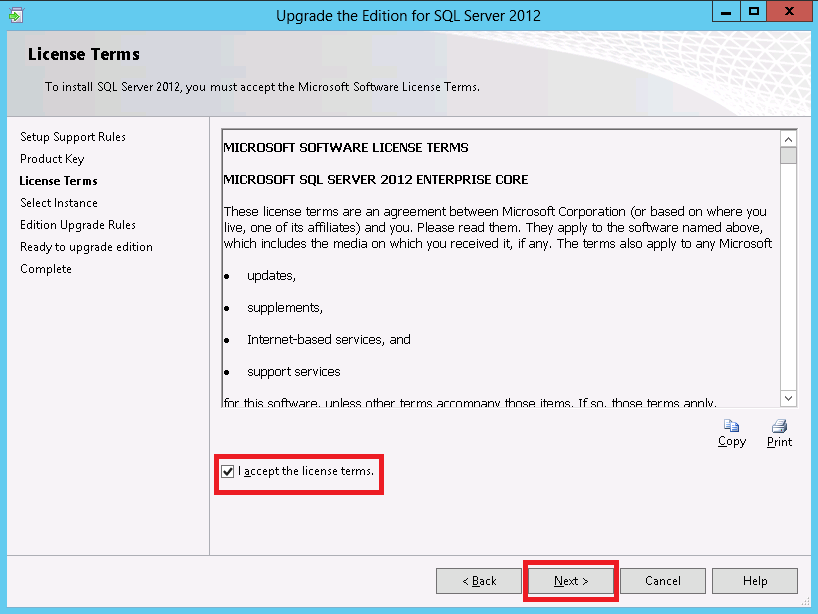Close the Upgrade the Edition window
Screen dimensions: 818x614
(x=789, y=11)
